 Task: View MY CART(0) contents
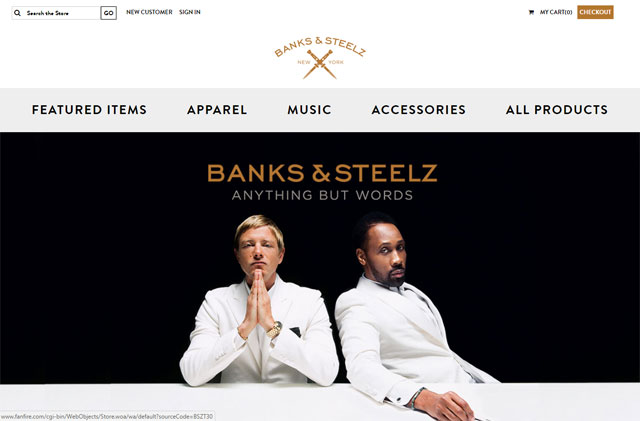tap(556, 12)
